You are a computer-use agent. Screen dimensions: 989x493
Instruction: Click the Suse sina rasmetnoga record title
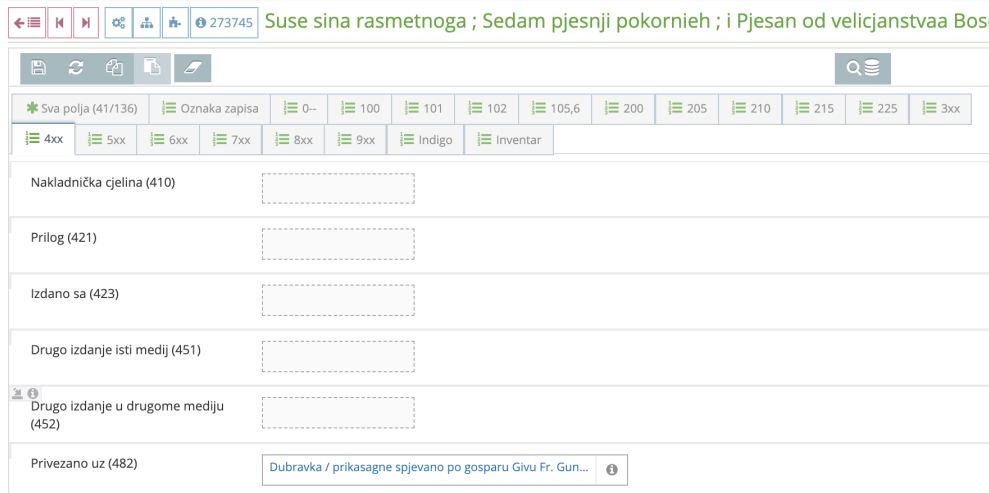pos(626,22)
